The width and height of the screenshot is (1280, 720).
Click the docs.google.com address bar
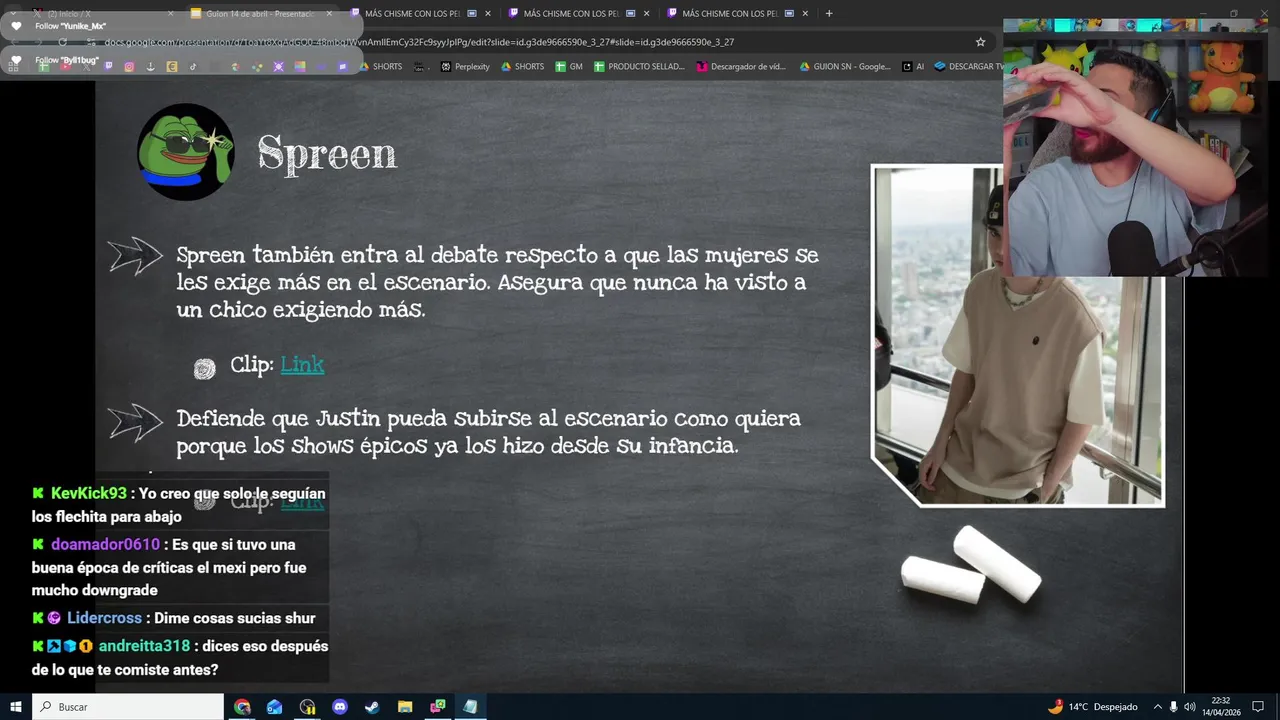(x=530, y=42)
